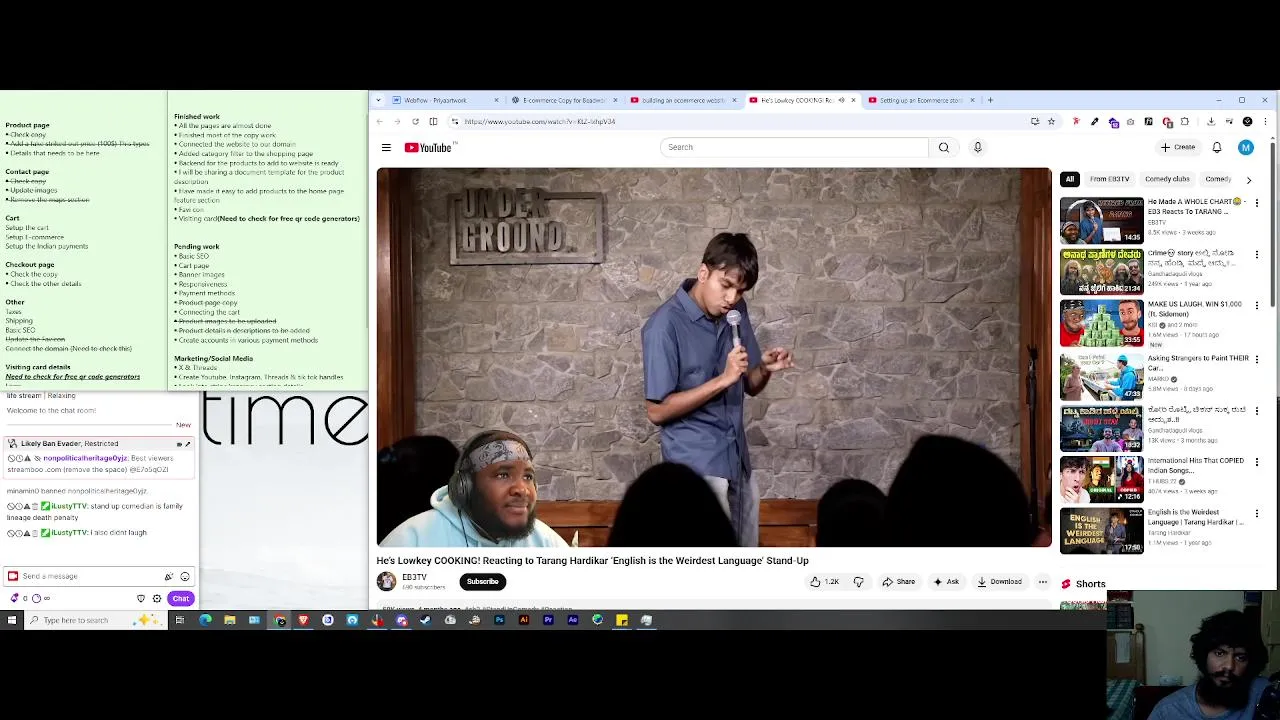Subscribe to the EB3TV channel

click(482, 582)
